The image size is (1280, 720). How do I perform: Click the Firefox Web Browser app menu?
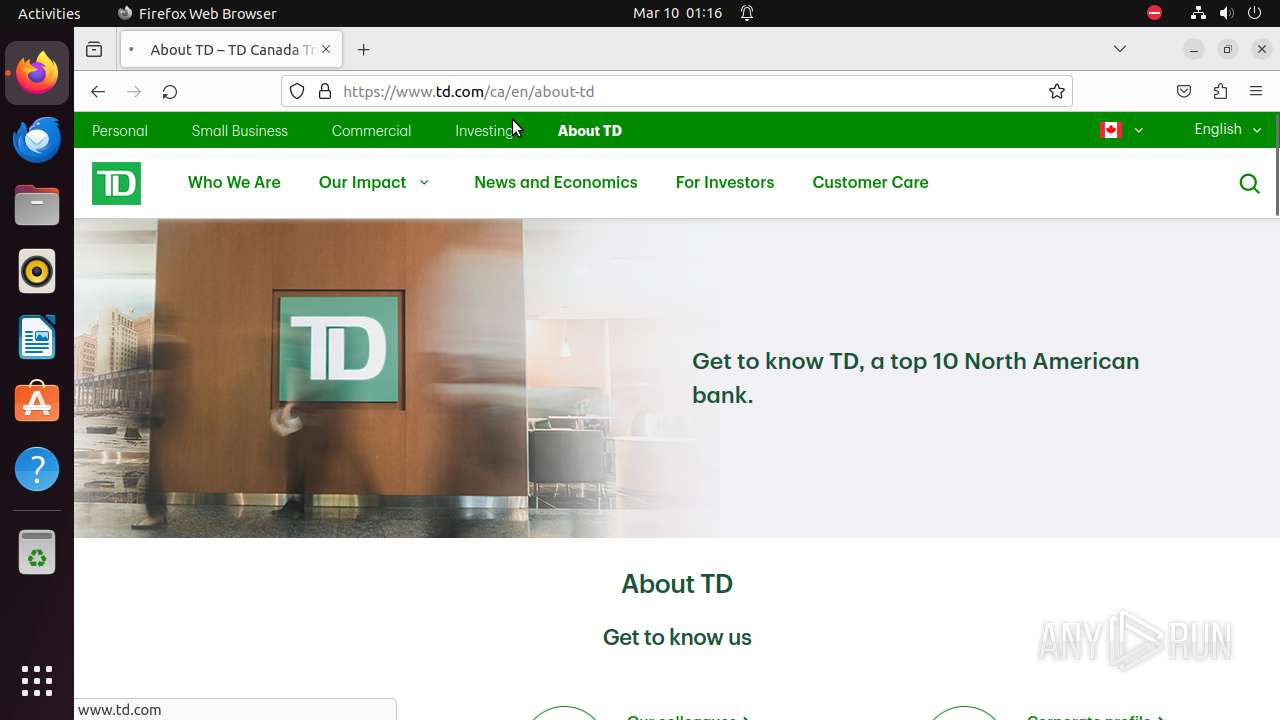197,13
